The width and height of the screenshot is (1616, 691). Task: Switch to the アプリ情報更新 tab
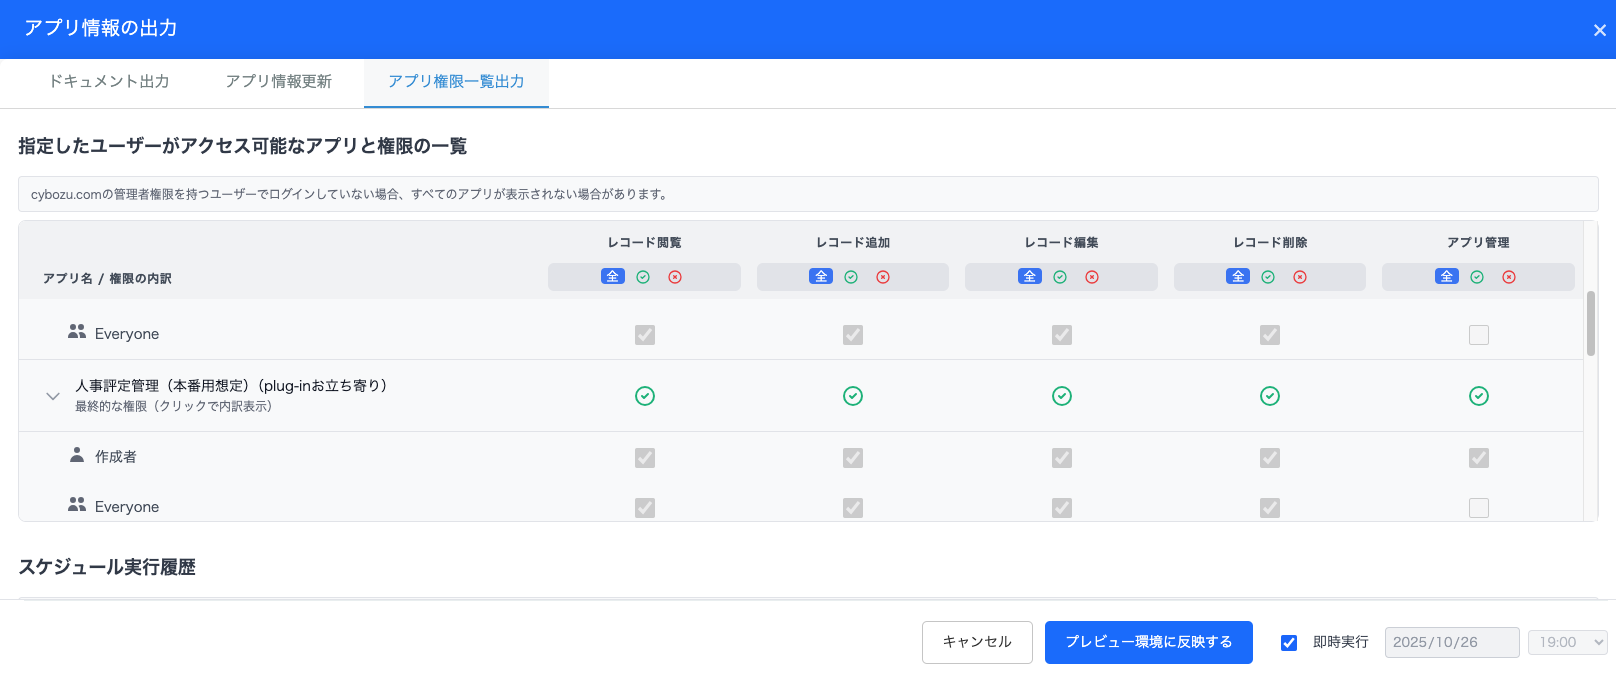279,82
